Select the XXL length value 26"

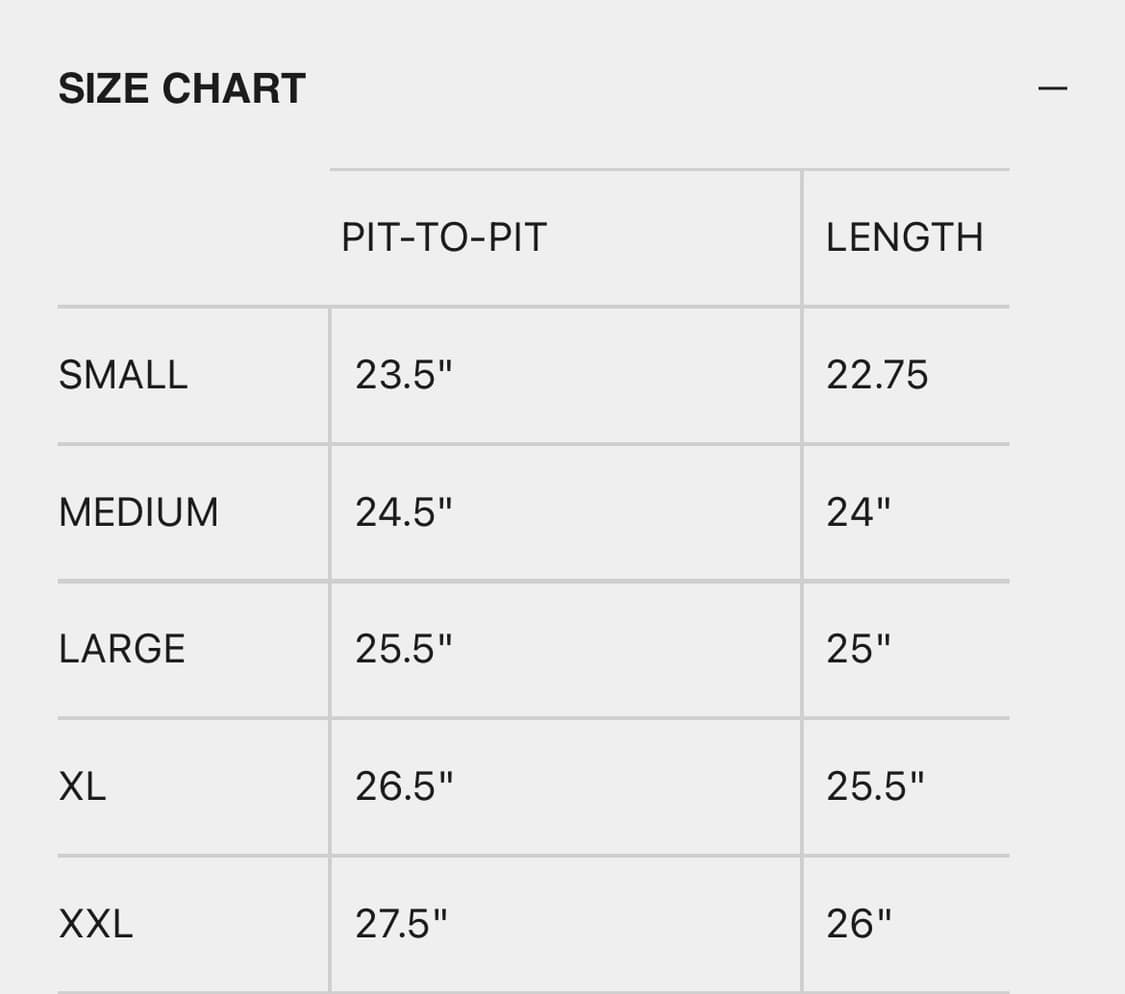point(858,924)
